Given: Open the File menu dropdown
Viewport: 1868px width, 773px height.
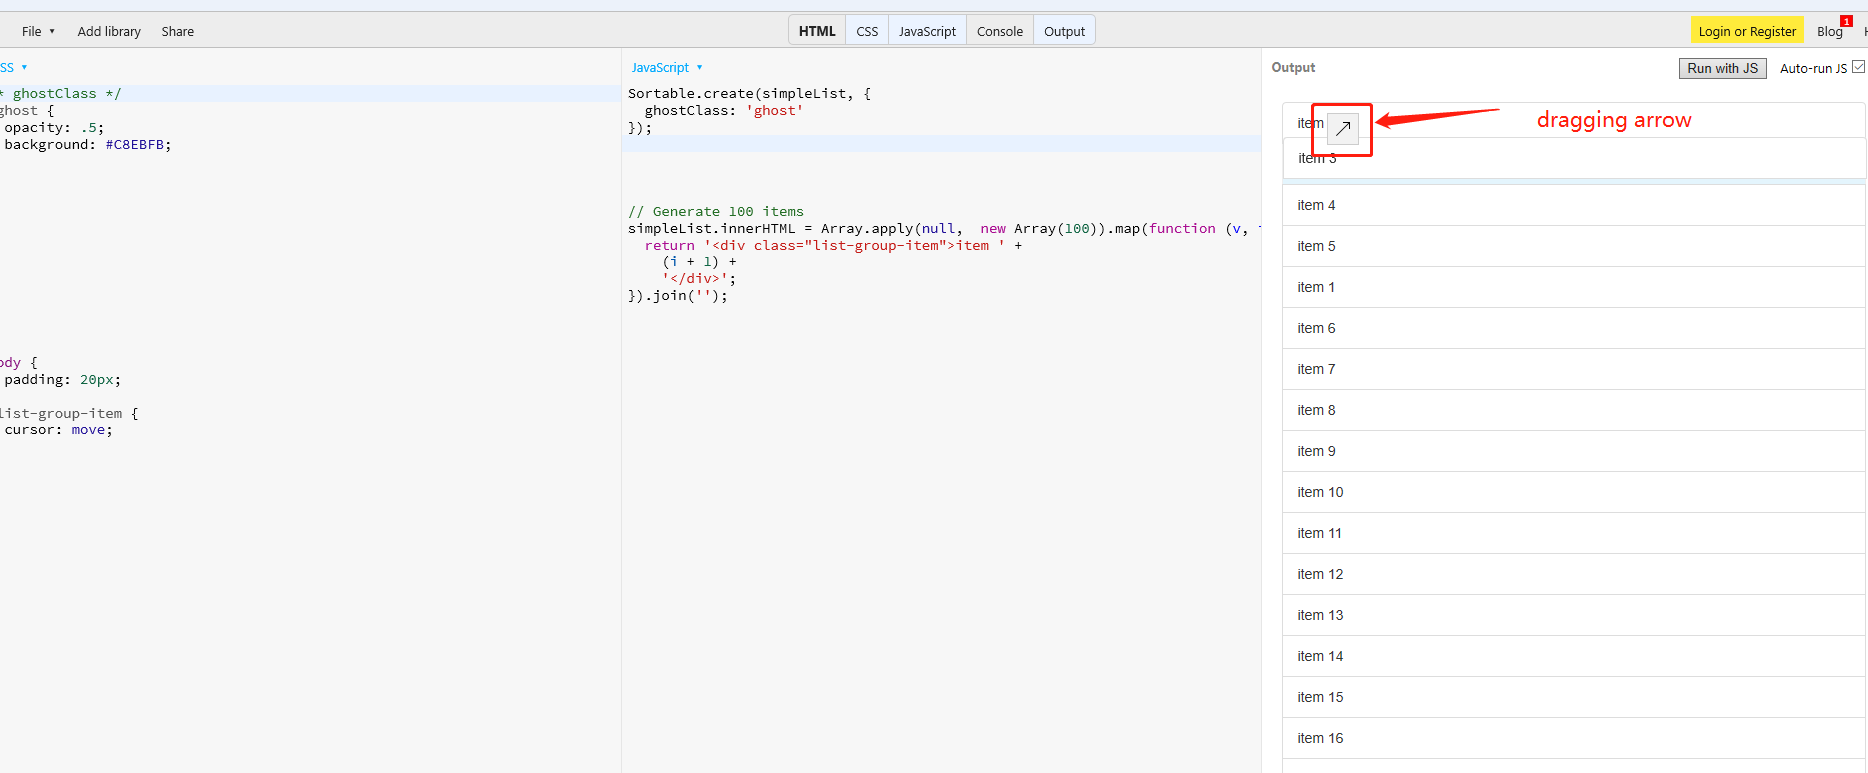Looking at the screenshot, I should (x=38, y=31).
